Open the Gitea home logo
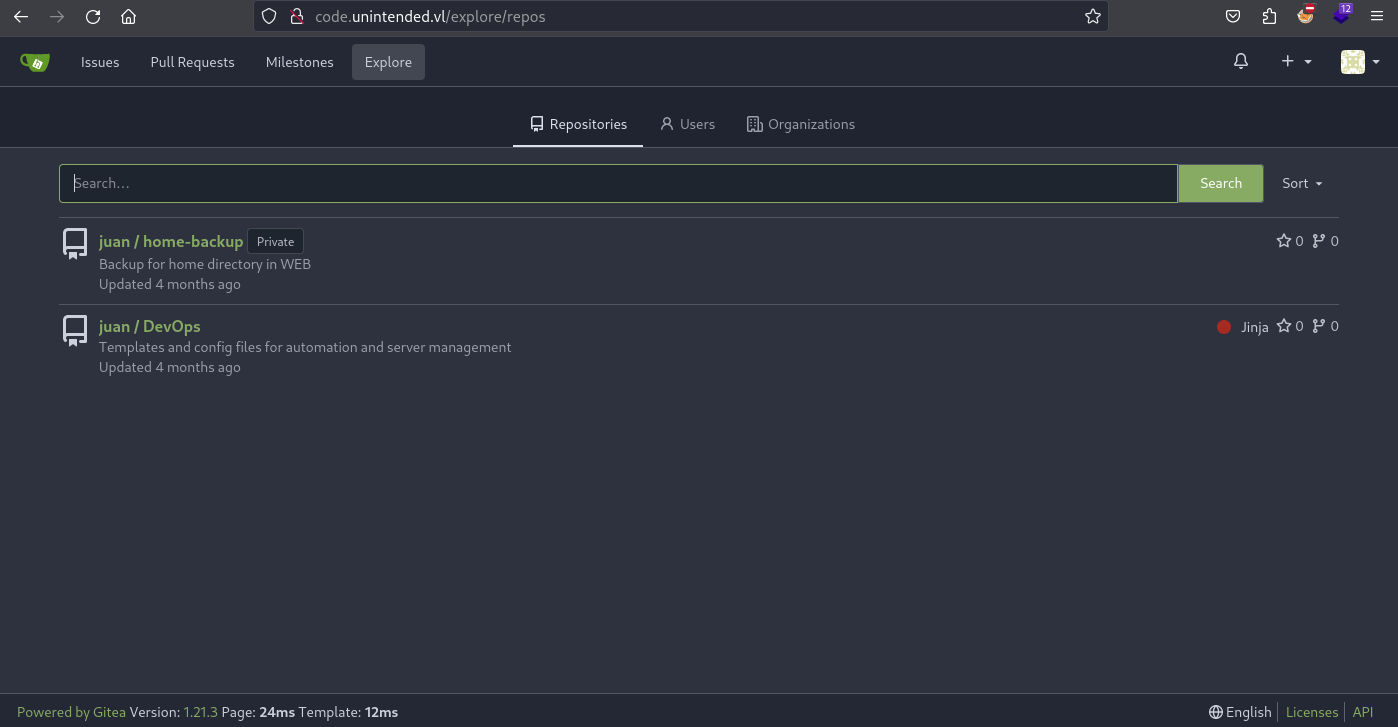 point(35,62)
